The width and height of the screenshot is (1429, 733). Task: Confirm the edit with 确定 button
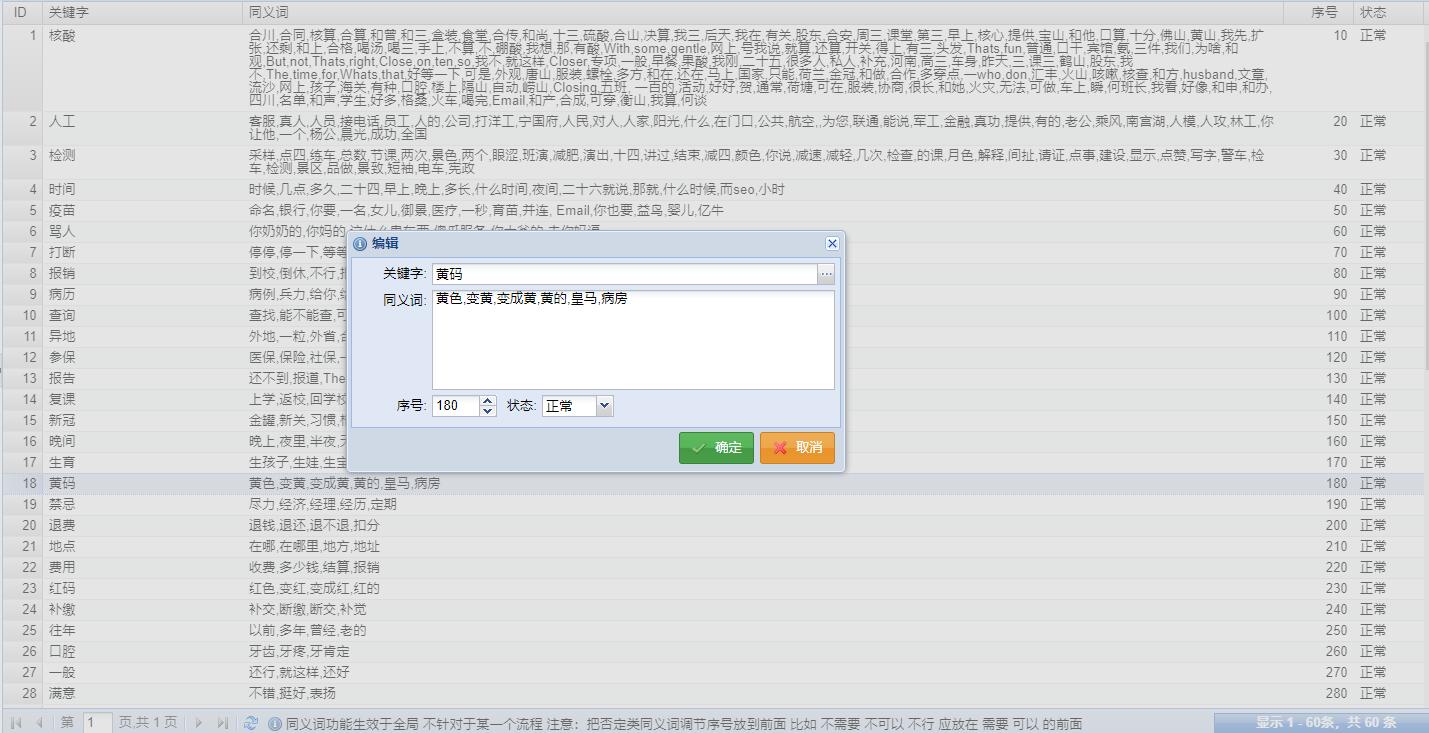(x=716, y=448)
